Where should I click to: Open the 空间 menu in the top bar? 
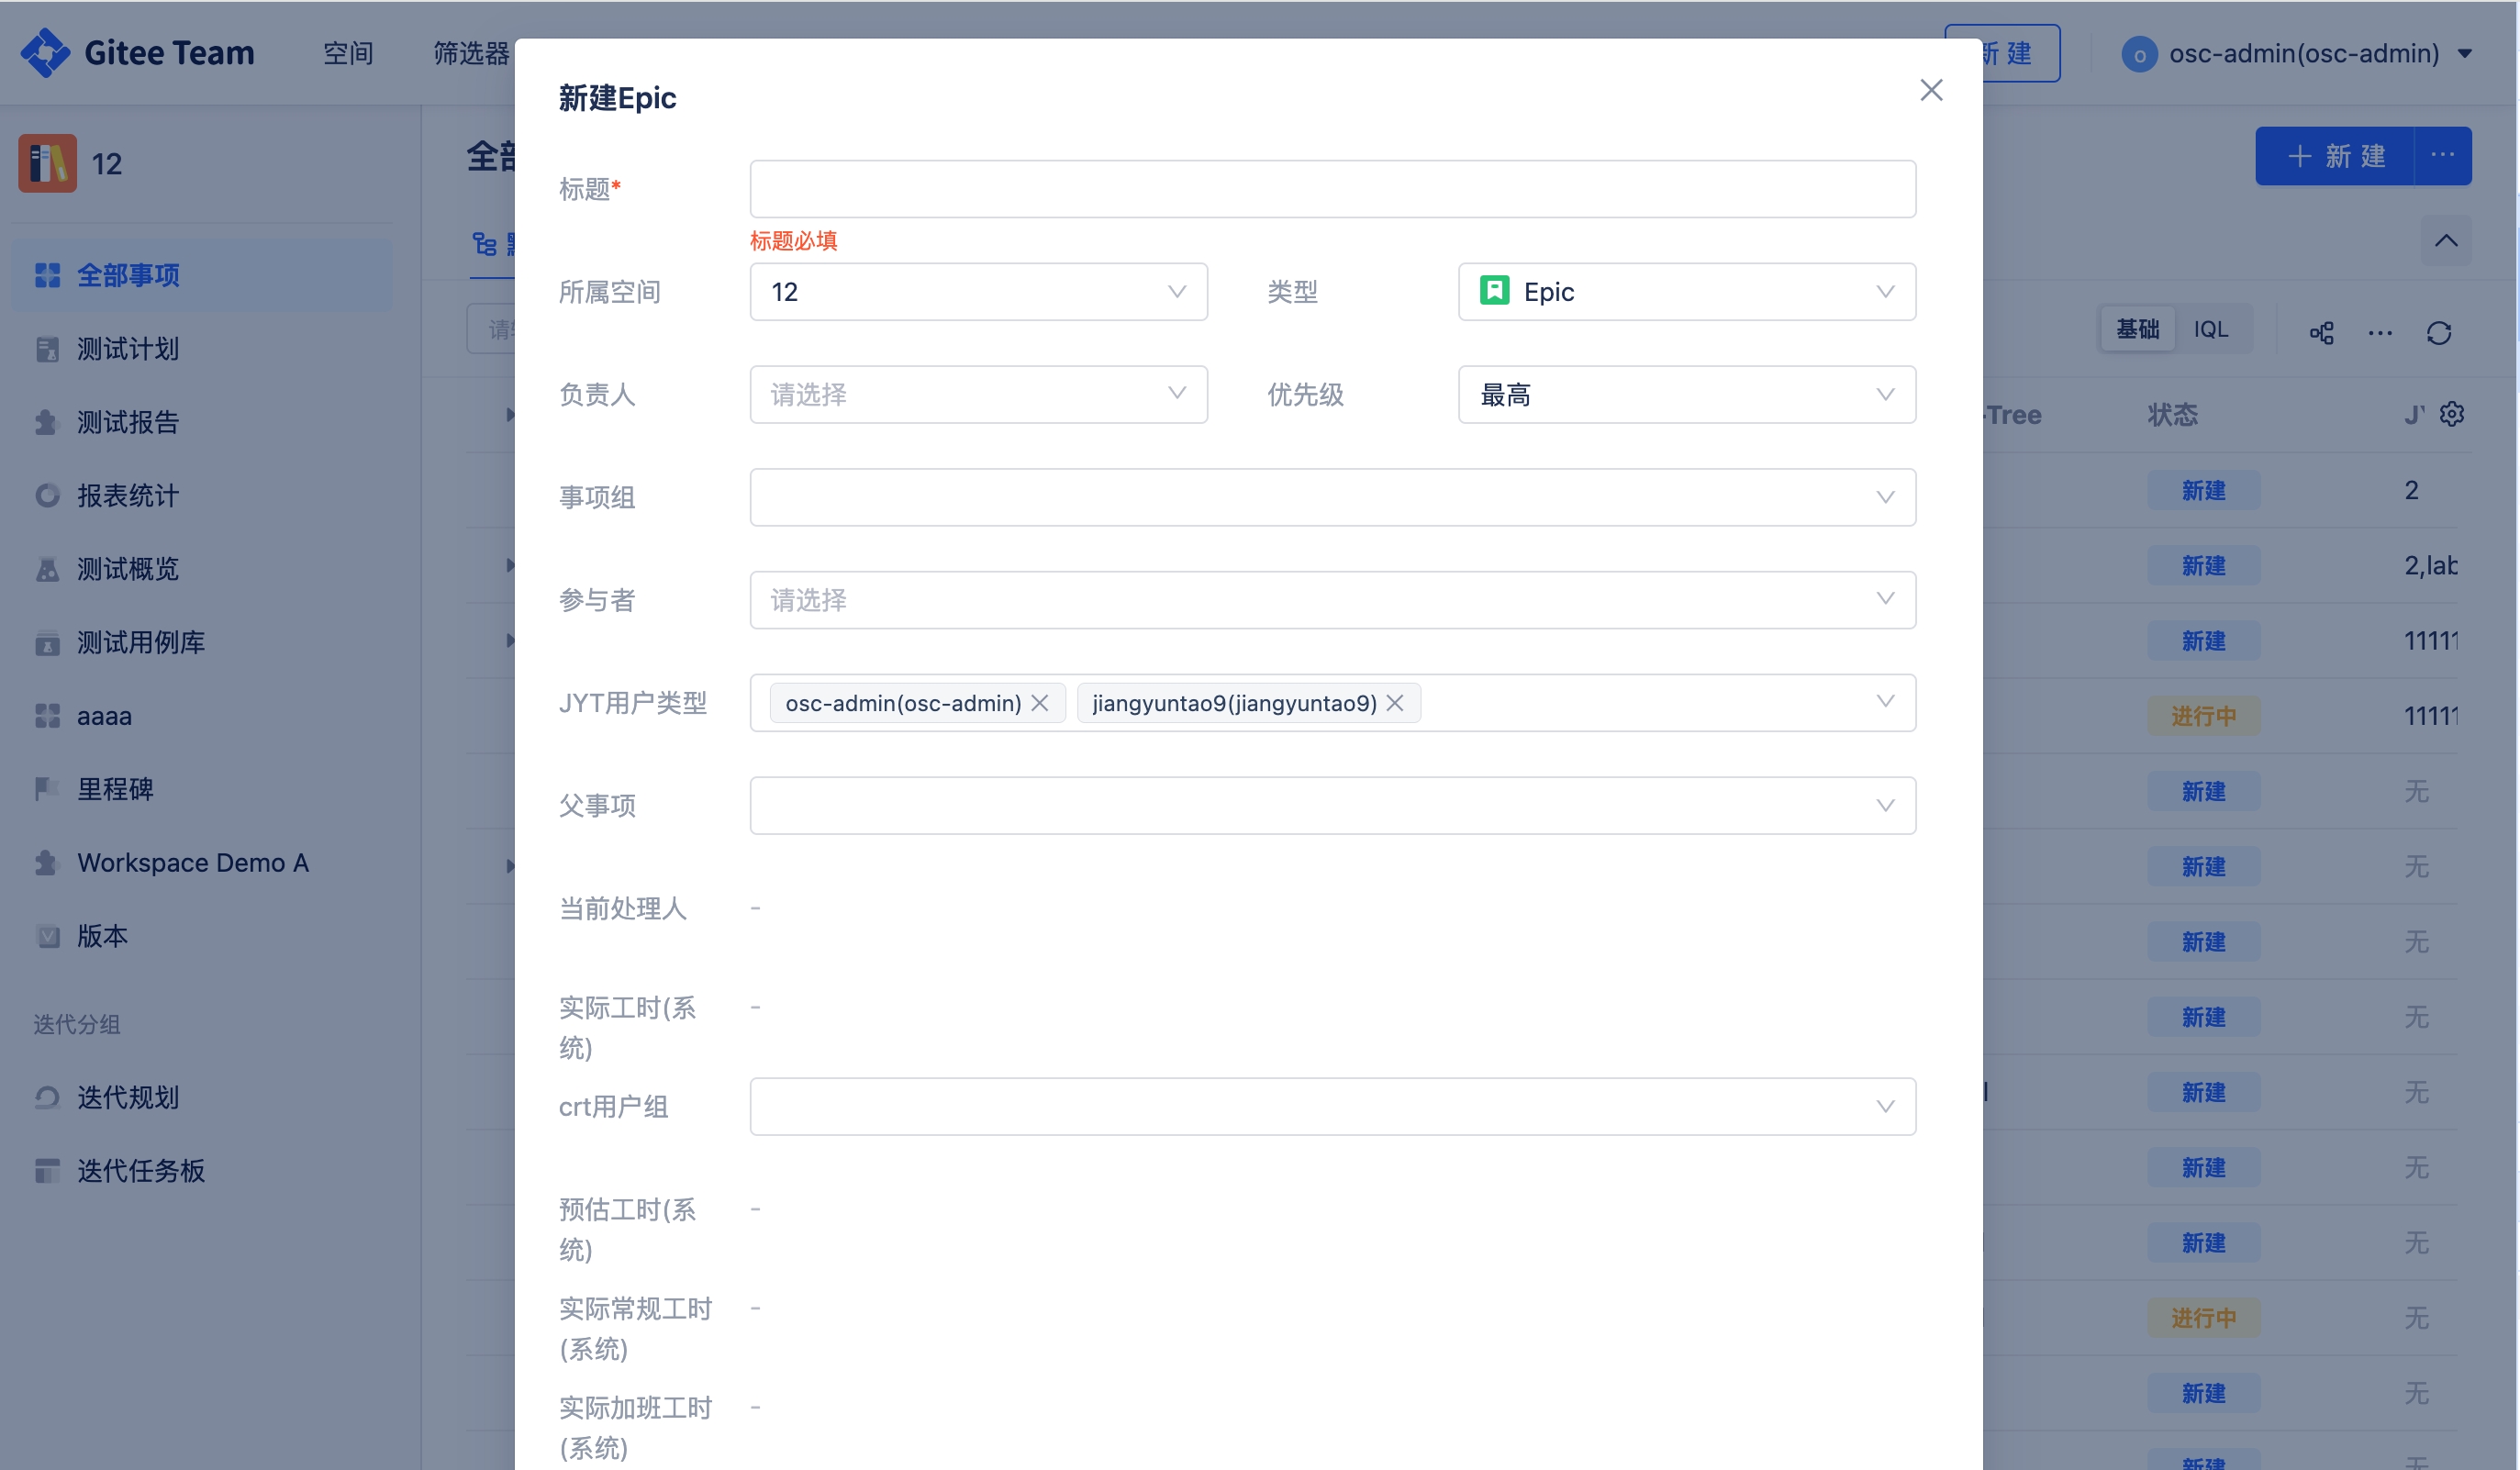click(x=347, y=54)
